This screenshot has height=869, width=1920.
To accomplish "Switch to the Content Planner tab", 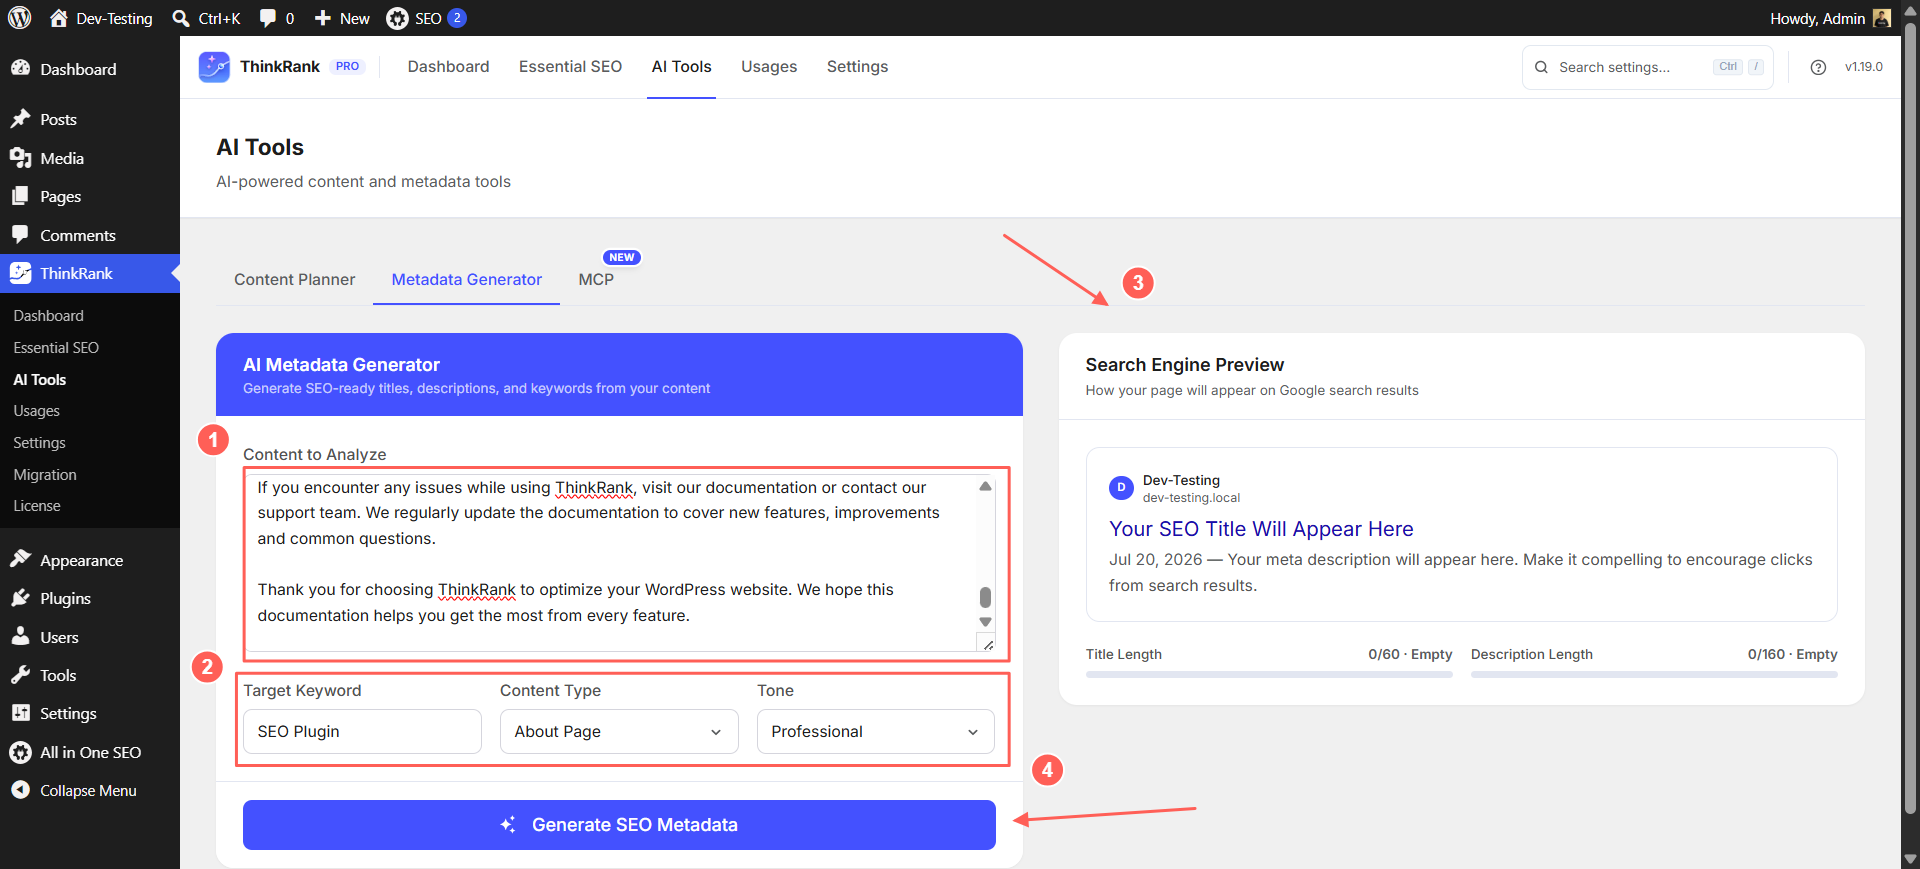I will [x=294, y=279].
